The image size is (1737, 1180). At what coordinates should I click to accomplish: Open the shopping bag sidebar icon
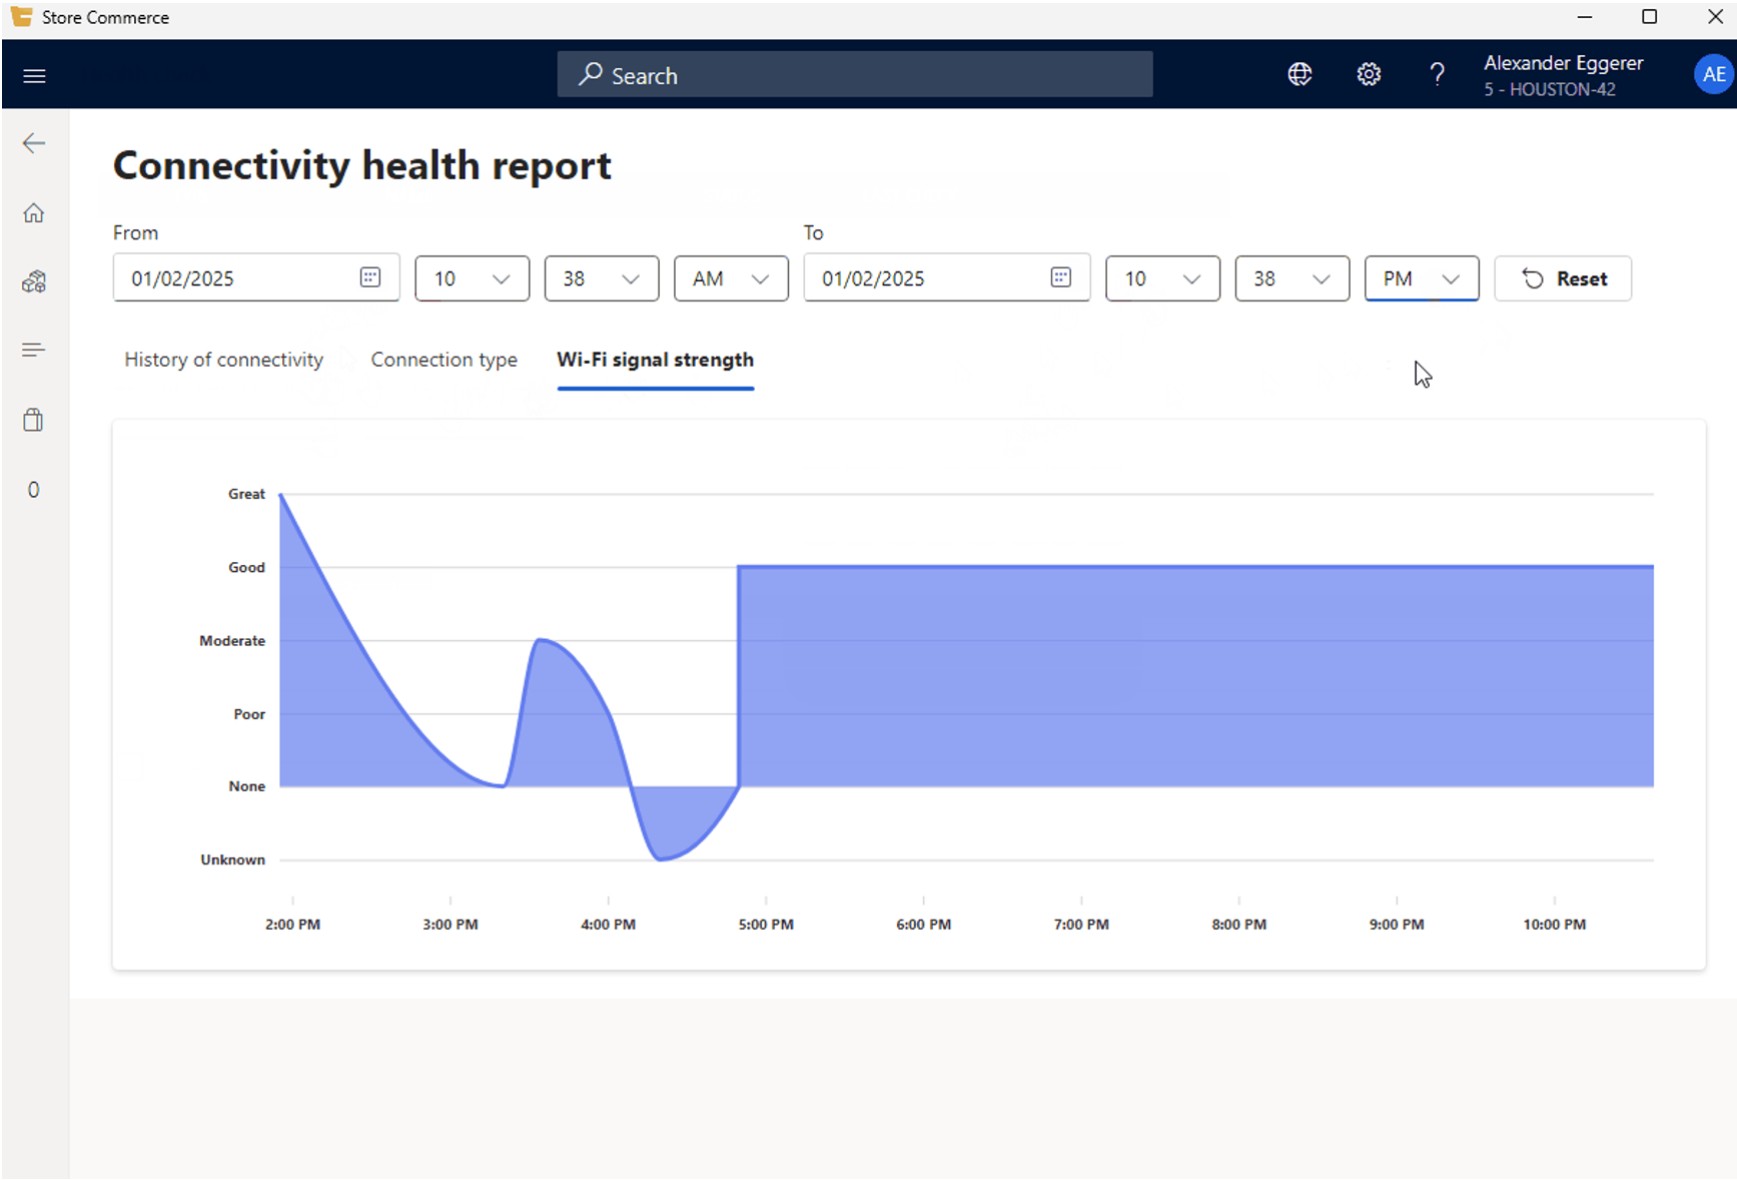(34, 420)
